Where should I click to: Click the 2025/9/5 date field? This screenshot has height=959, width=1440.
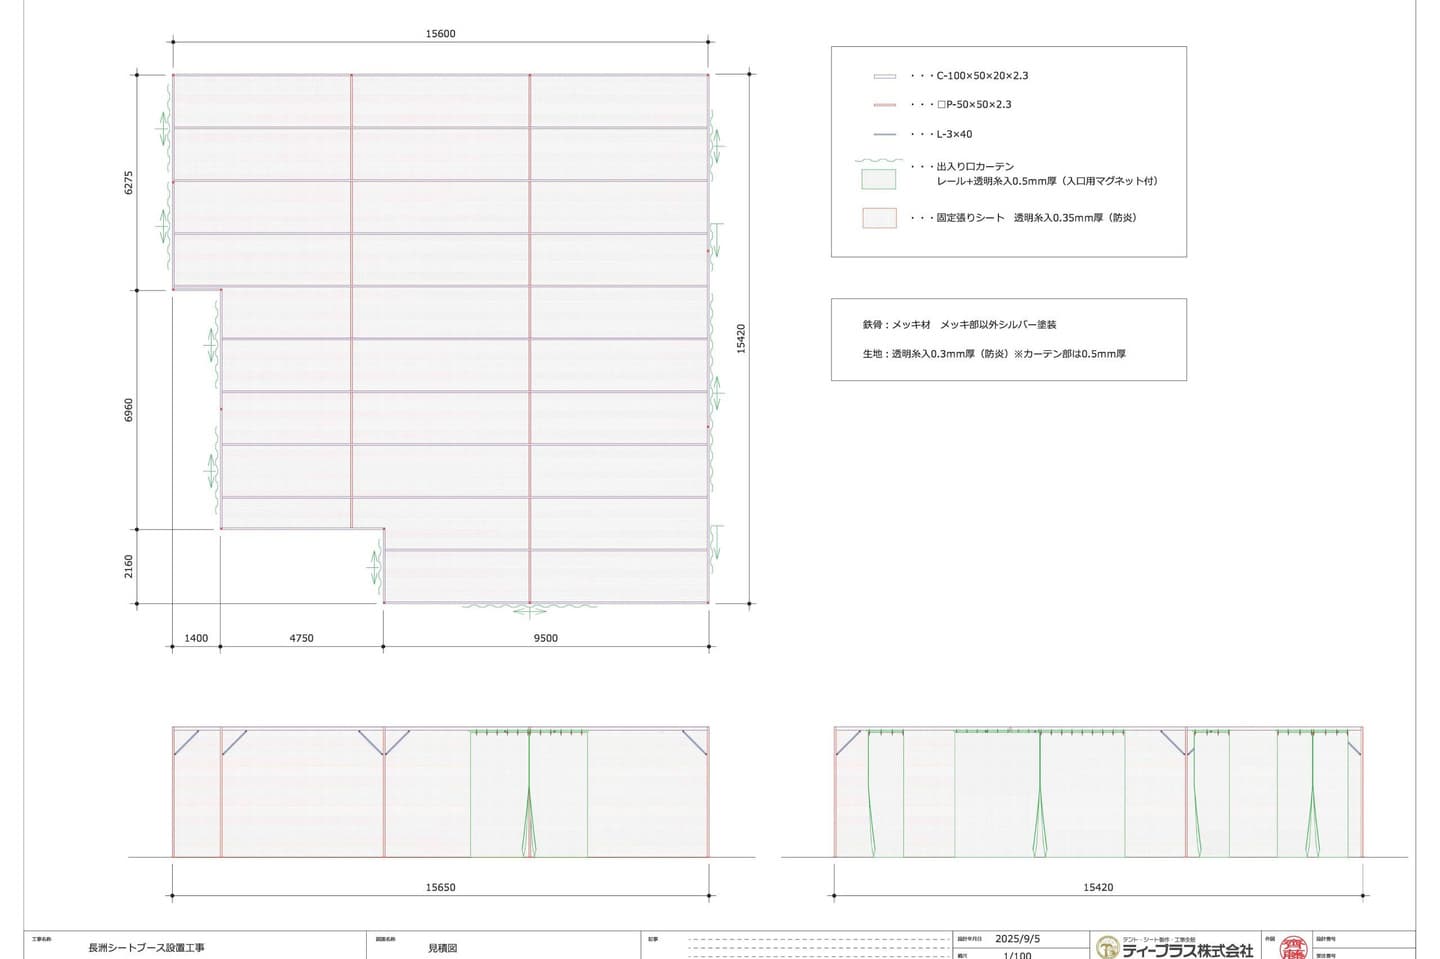[1017, 939]
